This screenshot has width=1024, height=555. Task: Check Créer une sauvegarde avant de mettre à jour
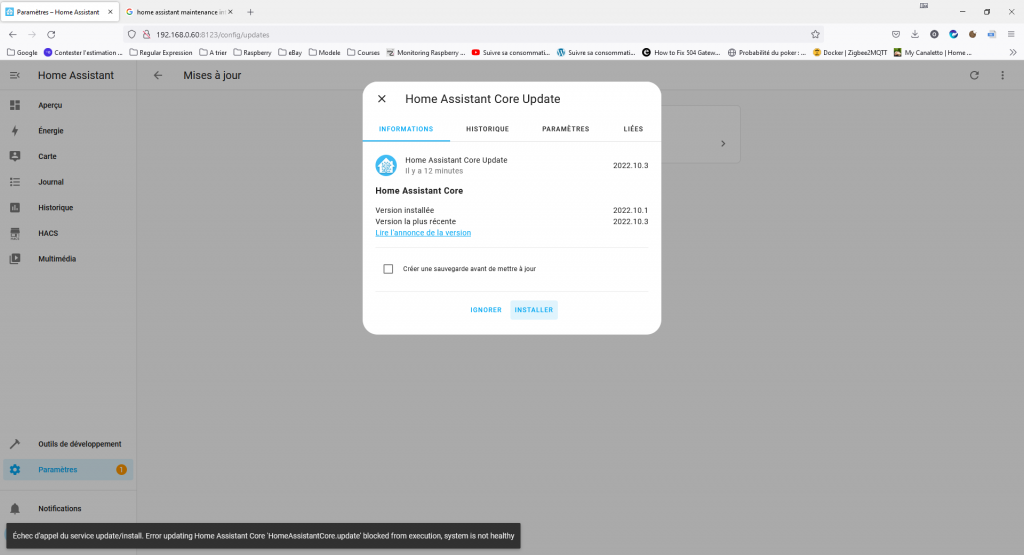388,269
